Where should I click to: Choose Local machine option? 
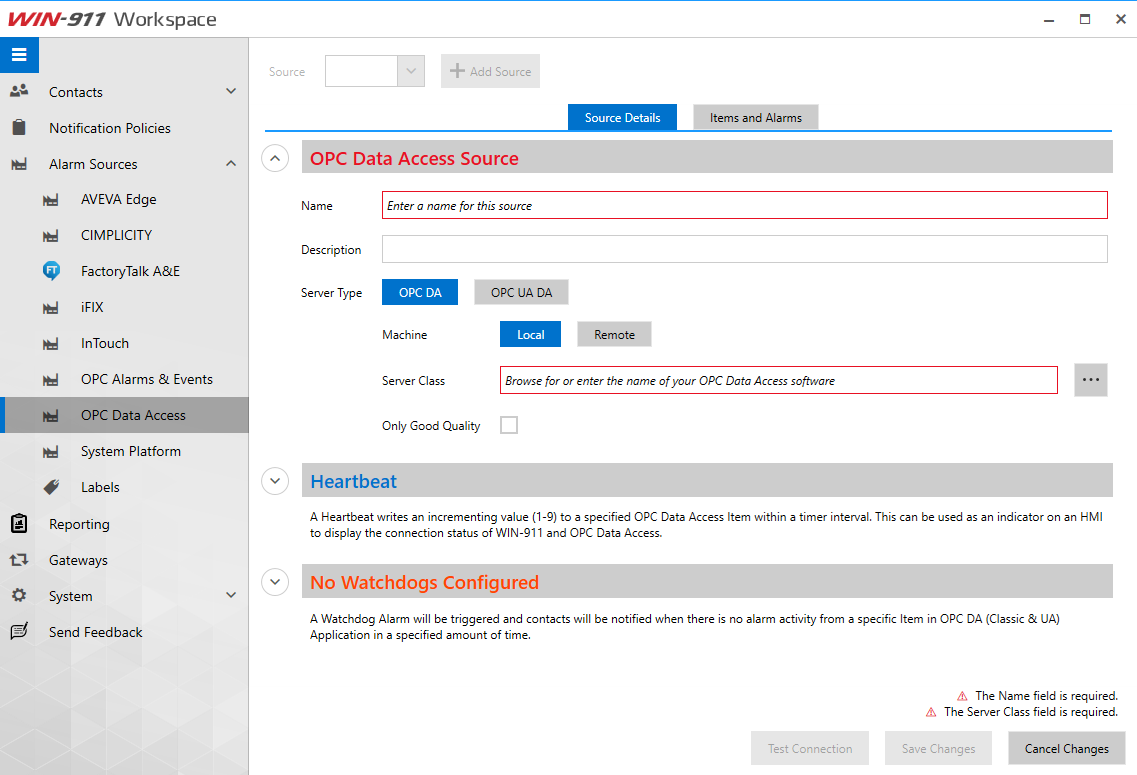click(530, 334)
